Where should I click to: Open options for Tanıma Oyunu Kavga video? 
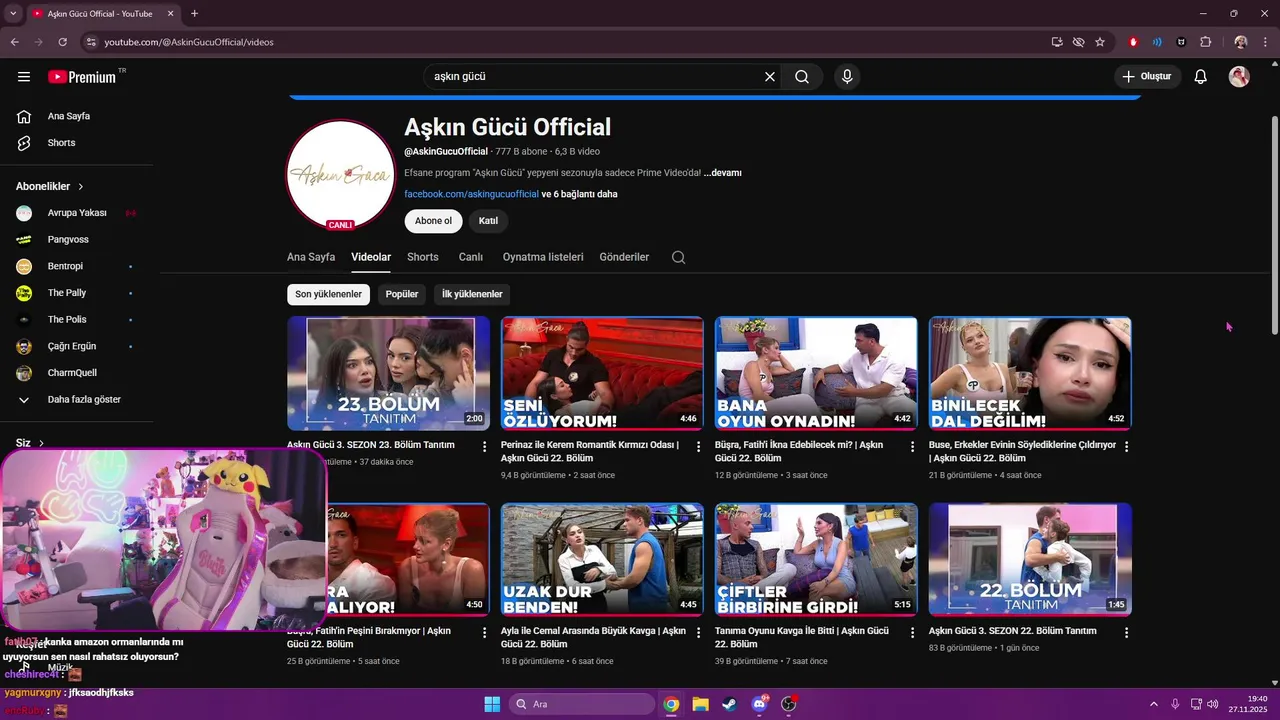(x=912, y=632)
